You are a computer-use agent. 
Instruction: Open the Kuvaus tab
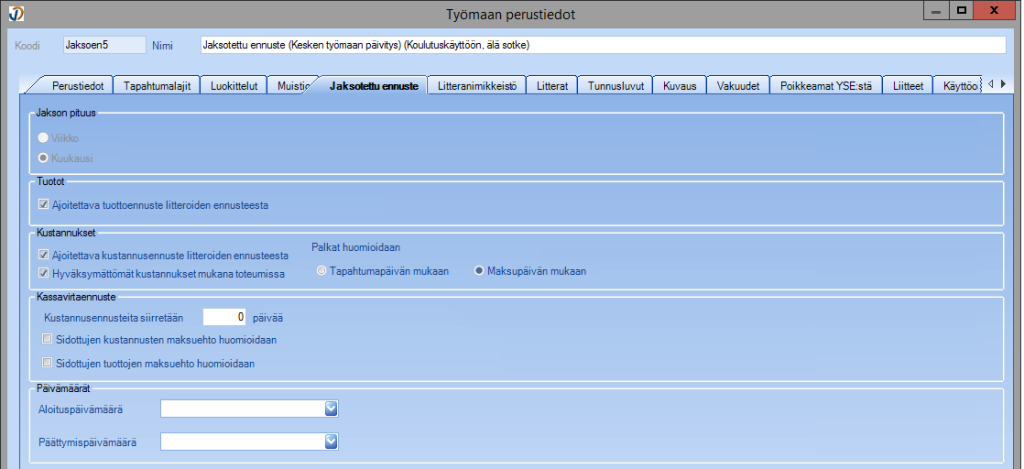click(x=680, y=86)
